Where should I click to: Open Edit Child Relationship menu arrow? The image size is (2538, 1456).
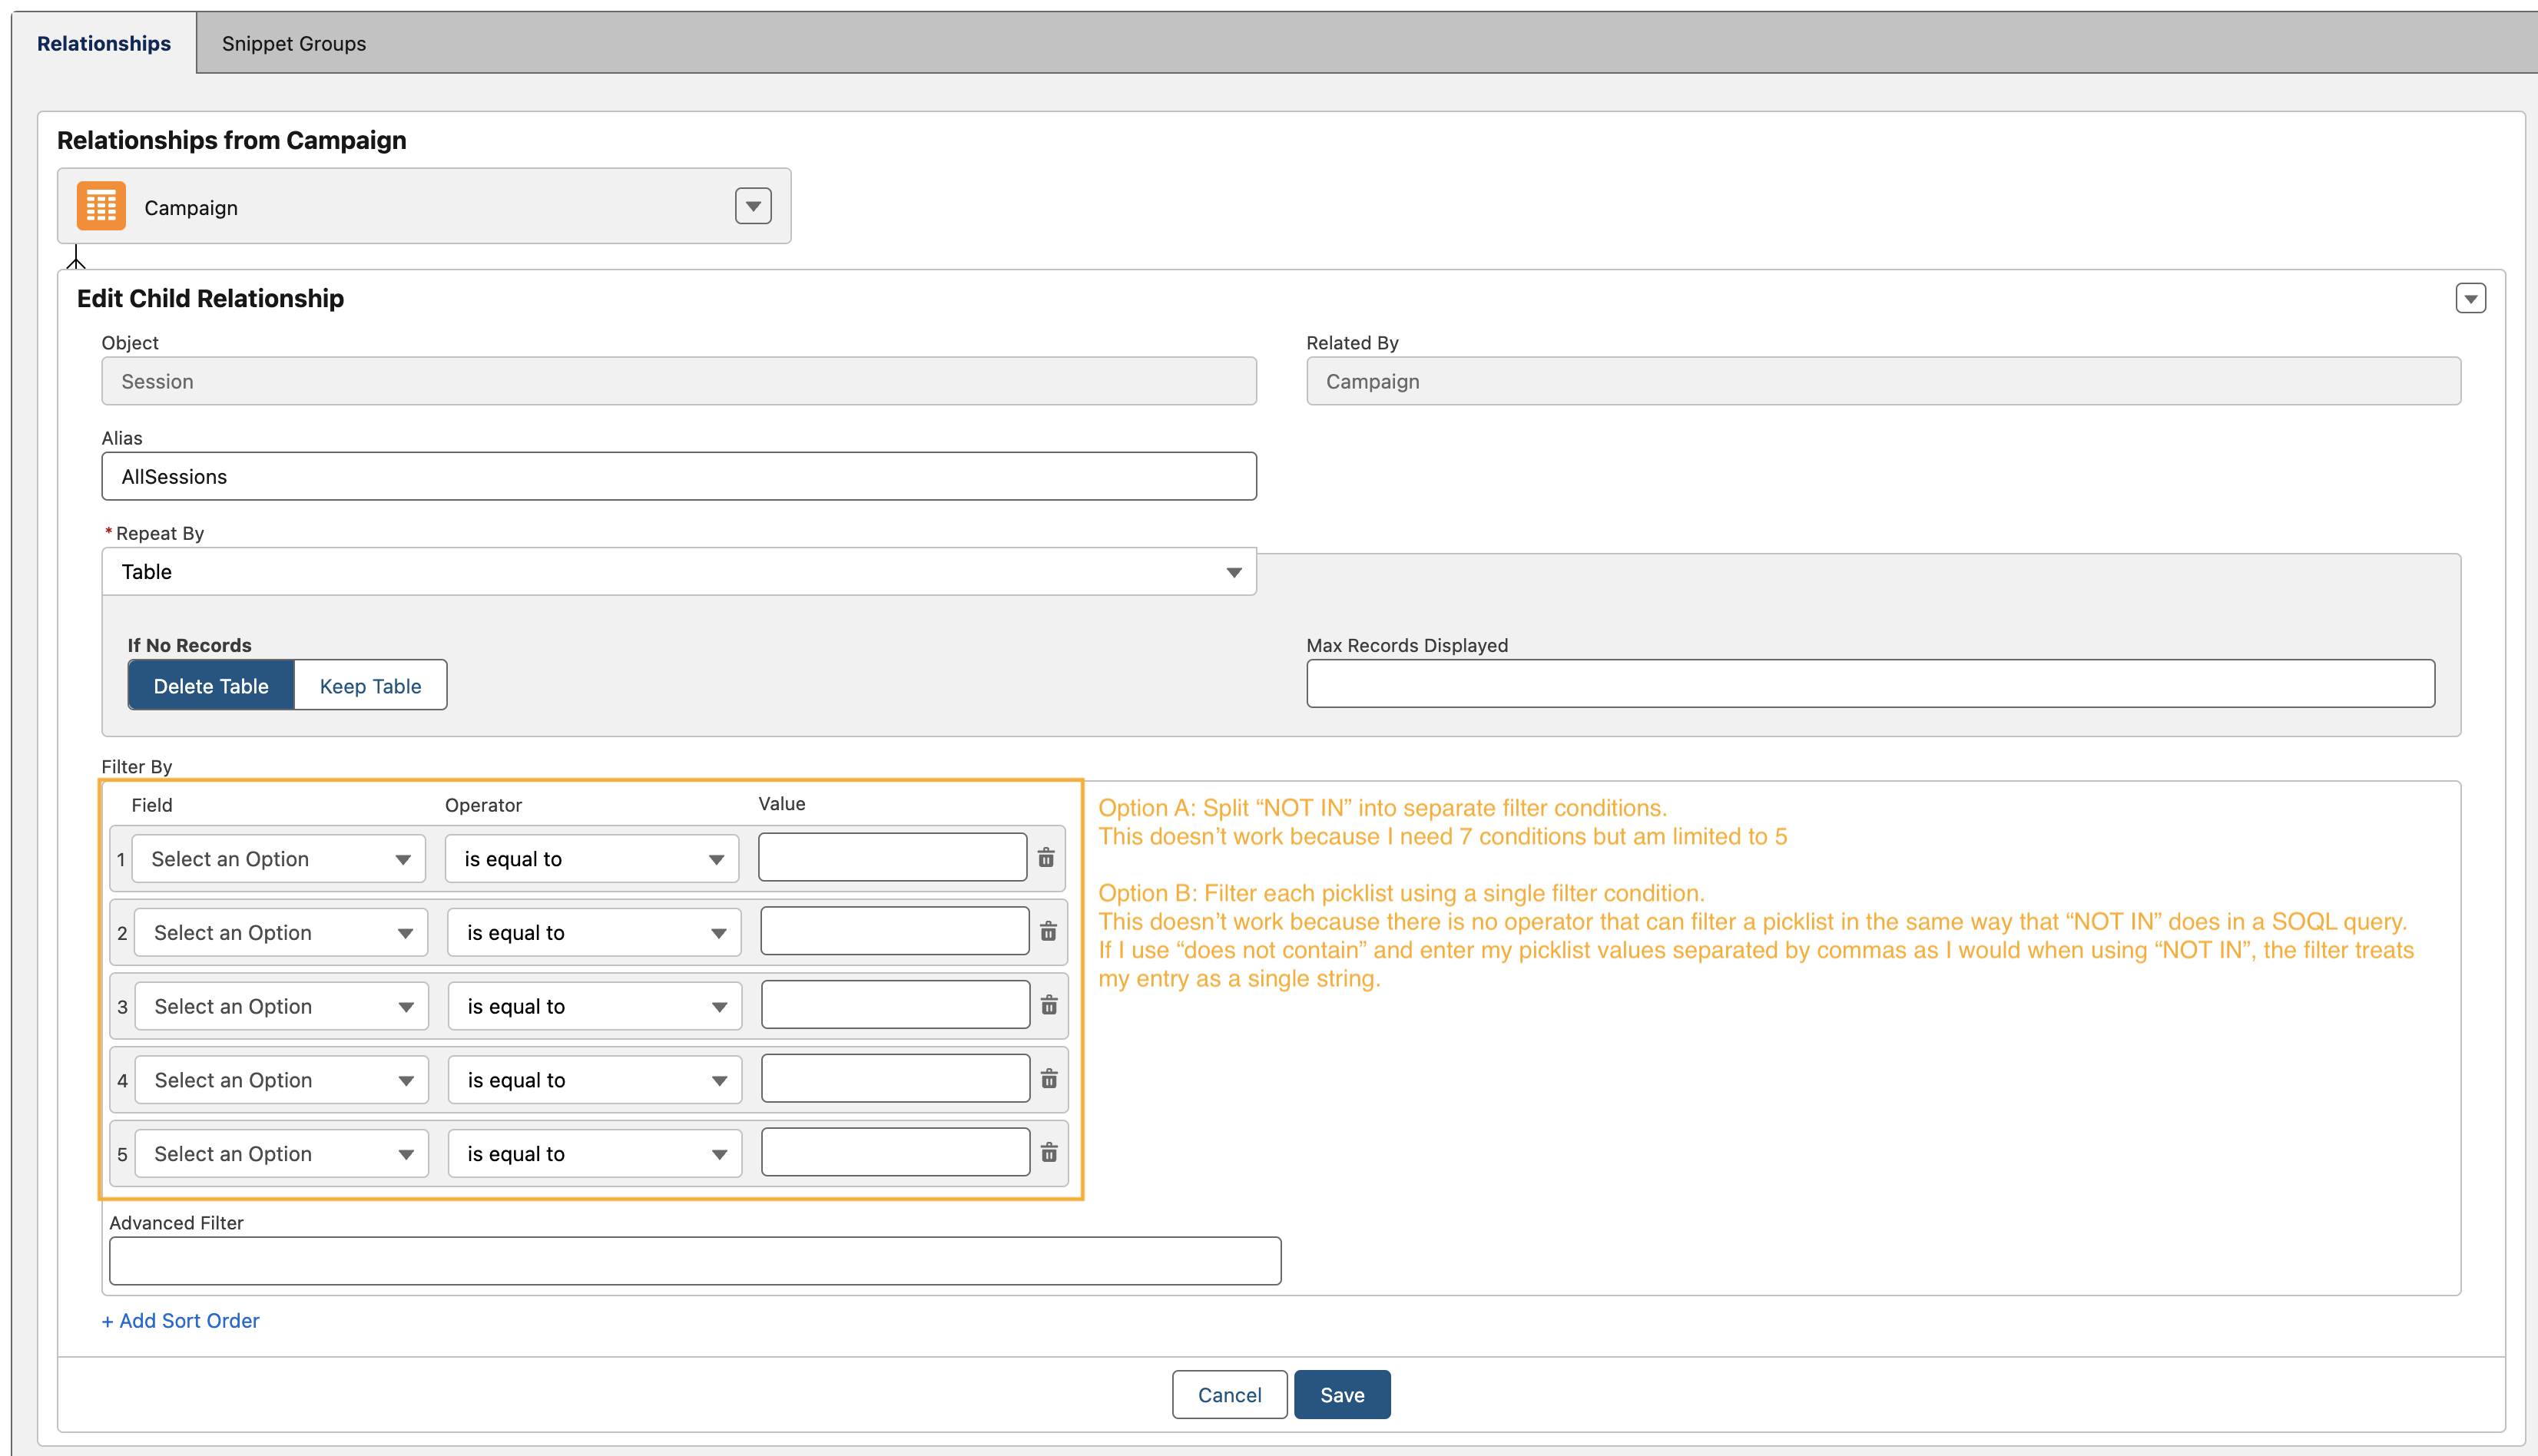(2470, 298)
